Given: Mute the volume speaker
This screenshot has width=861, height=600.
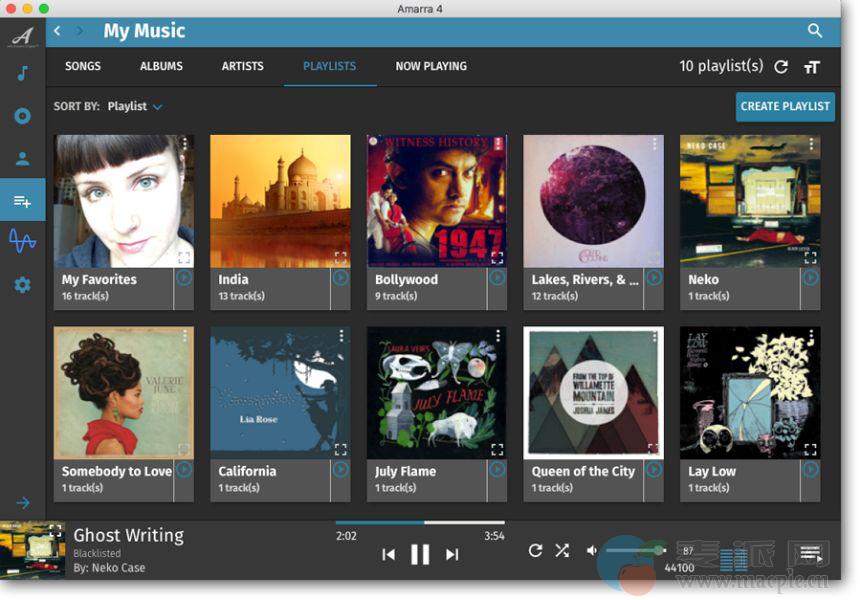Looking at the screenshot, I should click(592, 551).
